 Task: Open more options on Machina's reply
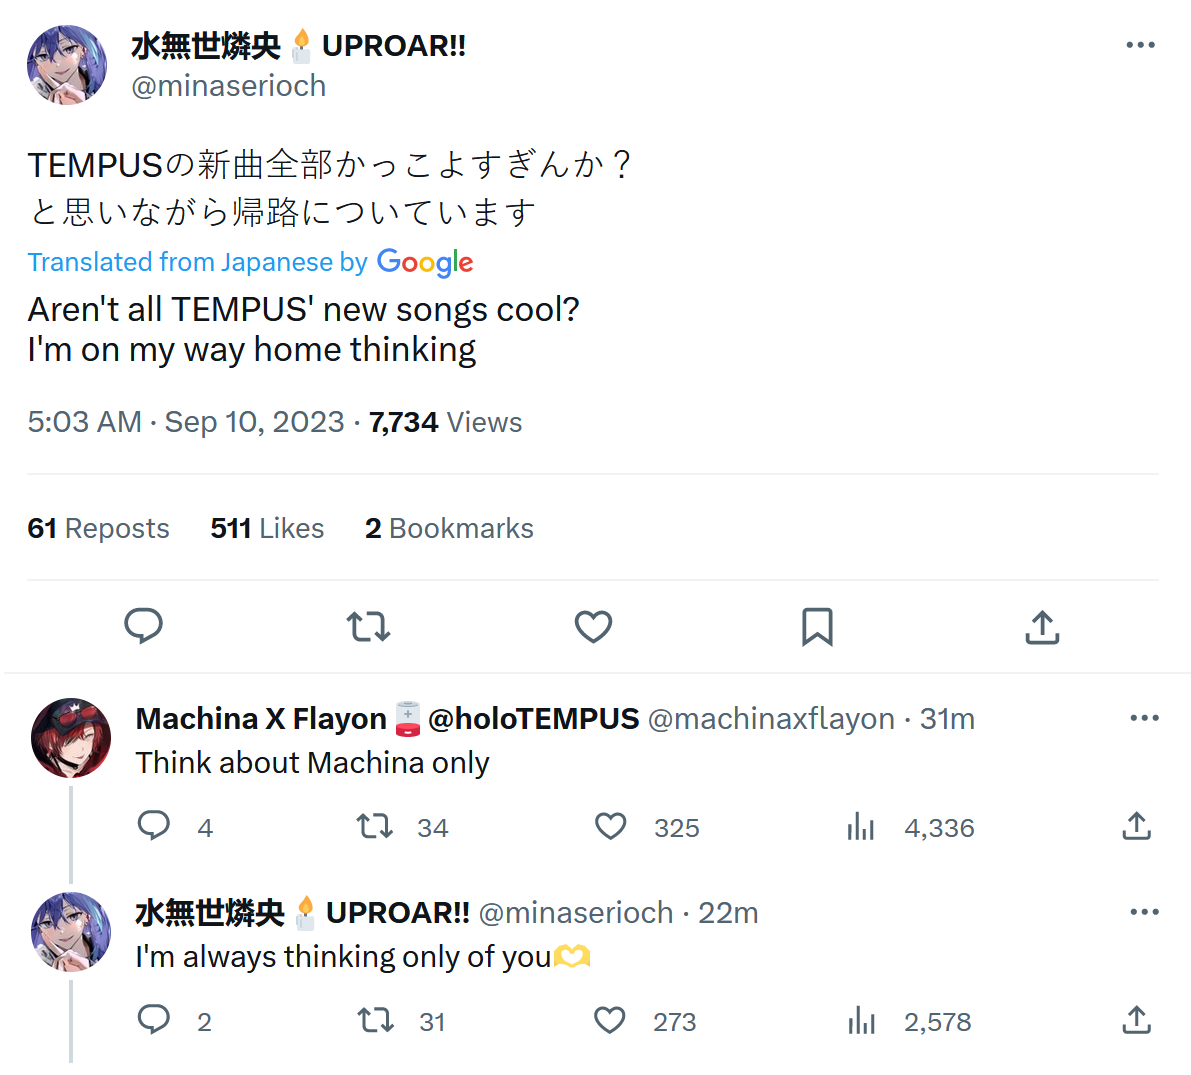1144,718
